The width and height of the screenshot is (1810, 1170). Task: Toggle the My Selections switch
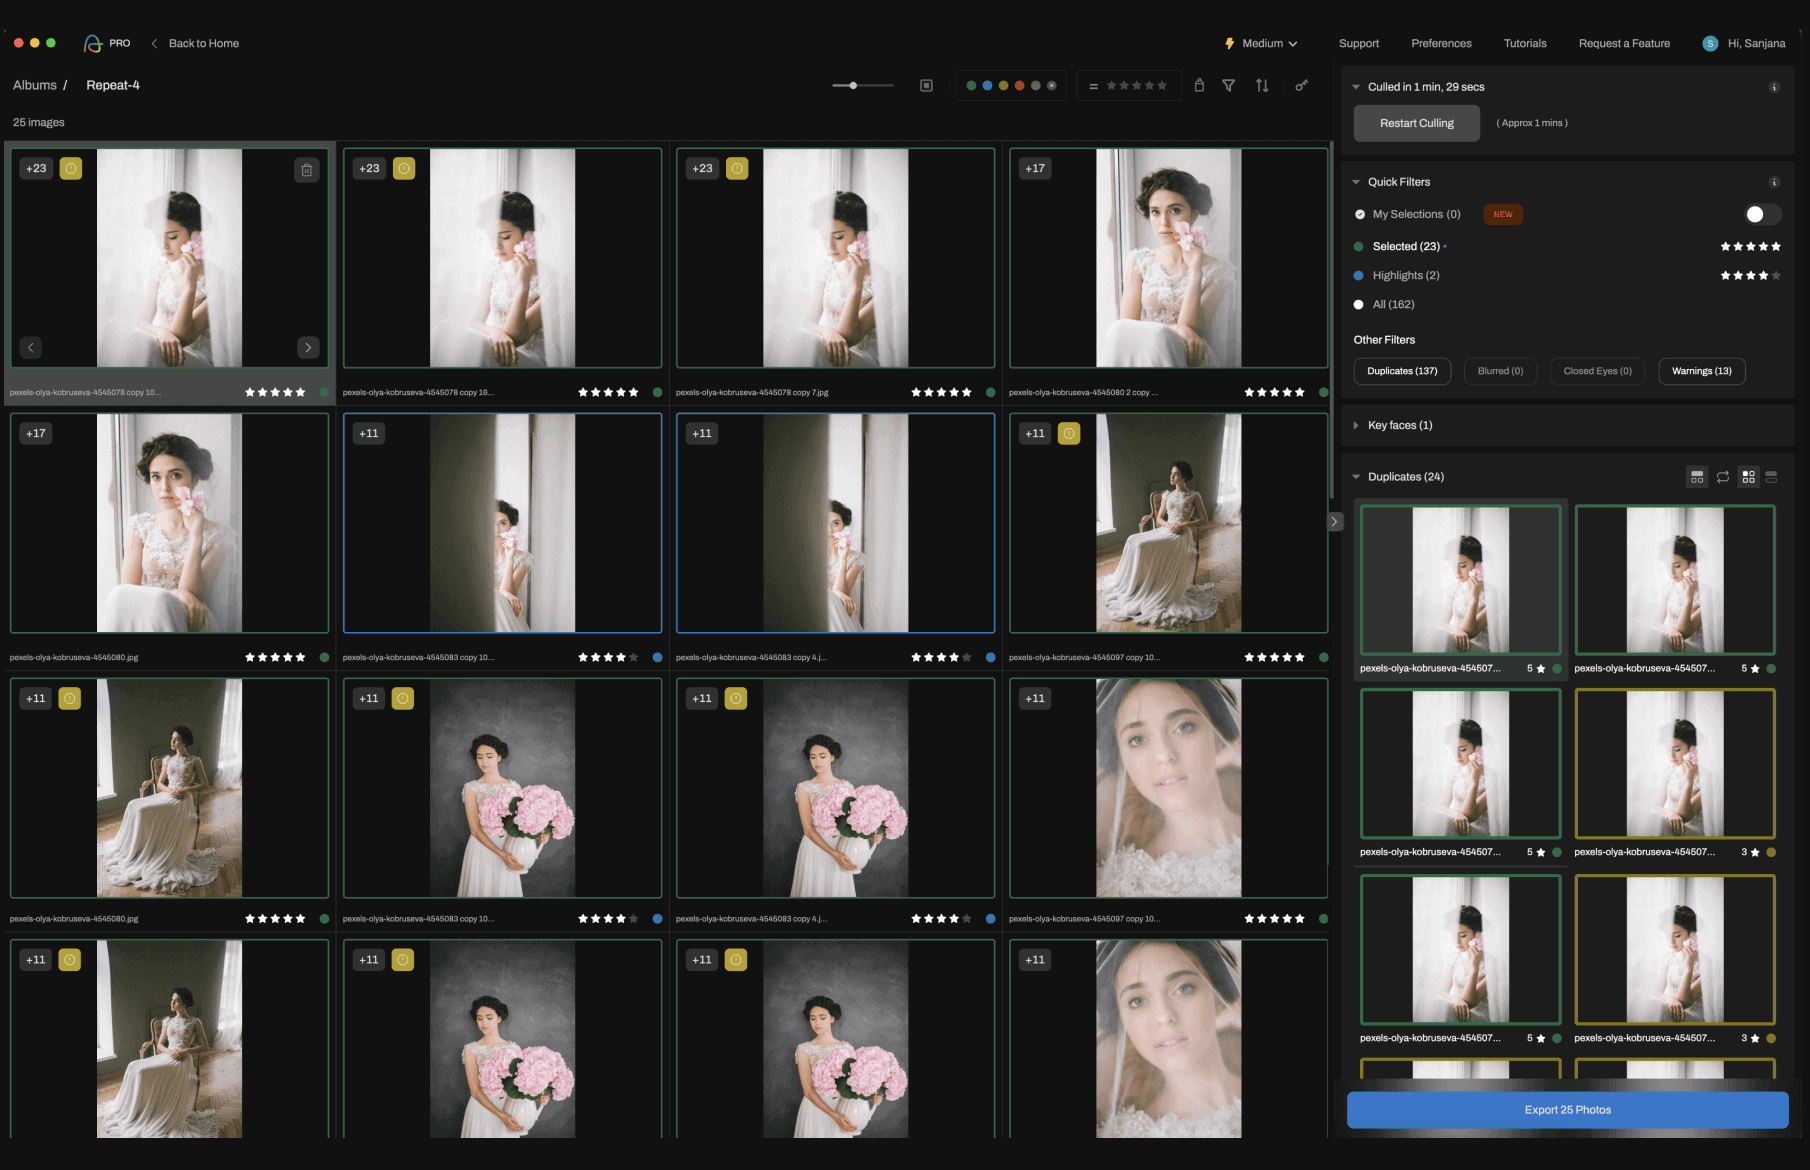[x=1761, y=214]
